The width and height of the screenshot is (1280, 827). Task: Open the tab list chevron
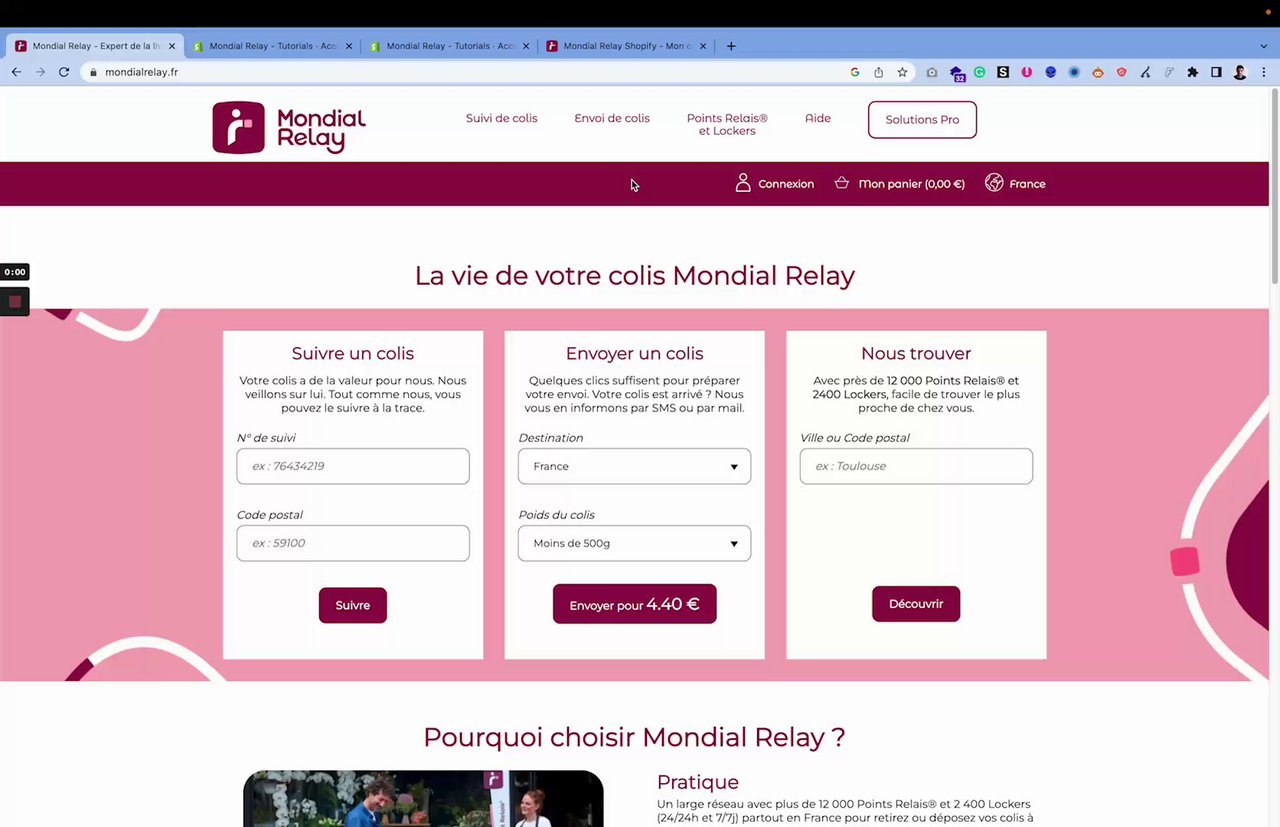[1264, 46]
